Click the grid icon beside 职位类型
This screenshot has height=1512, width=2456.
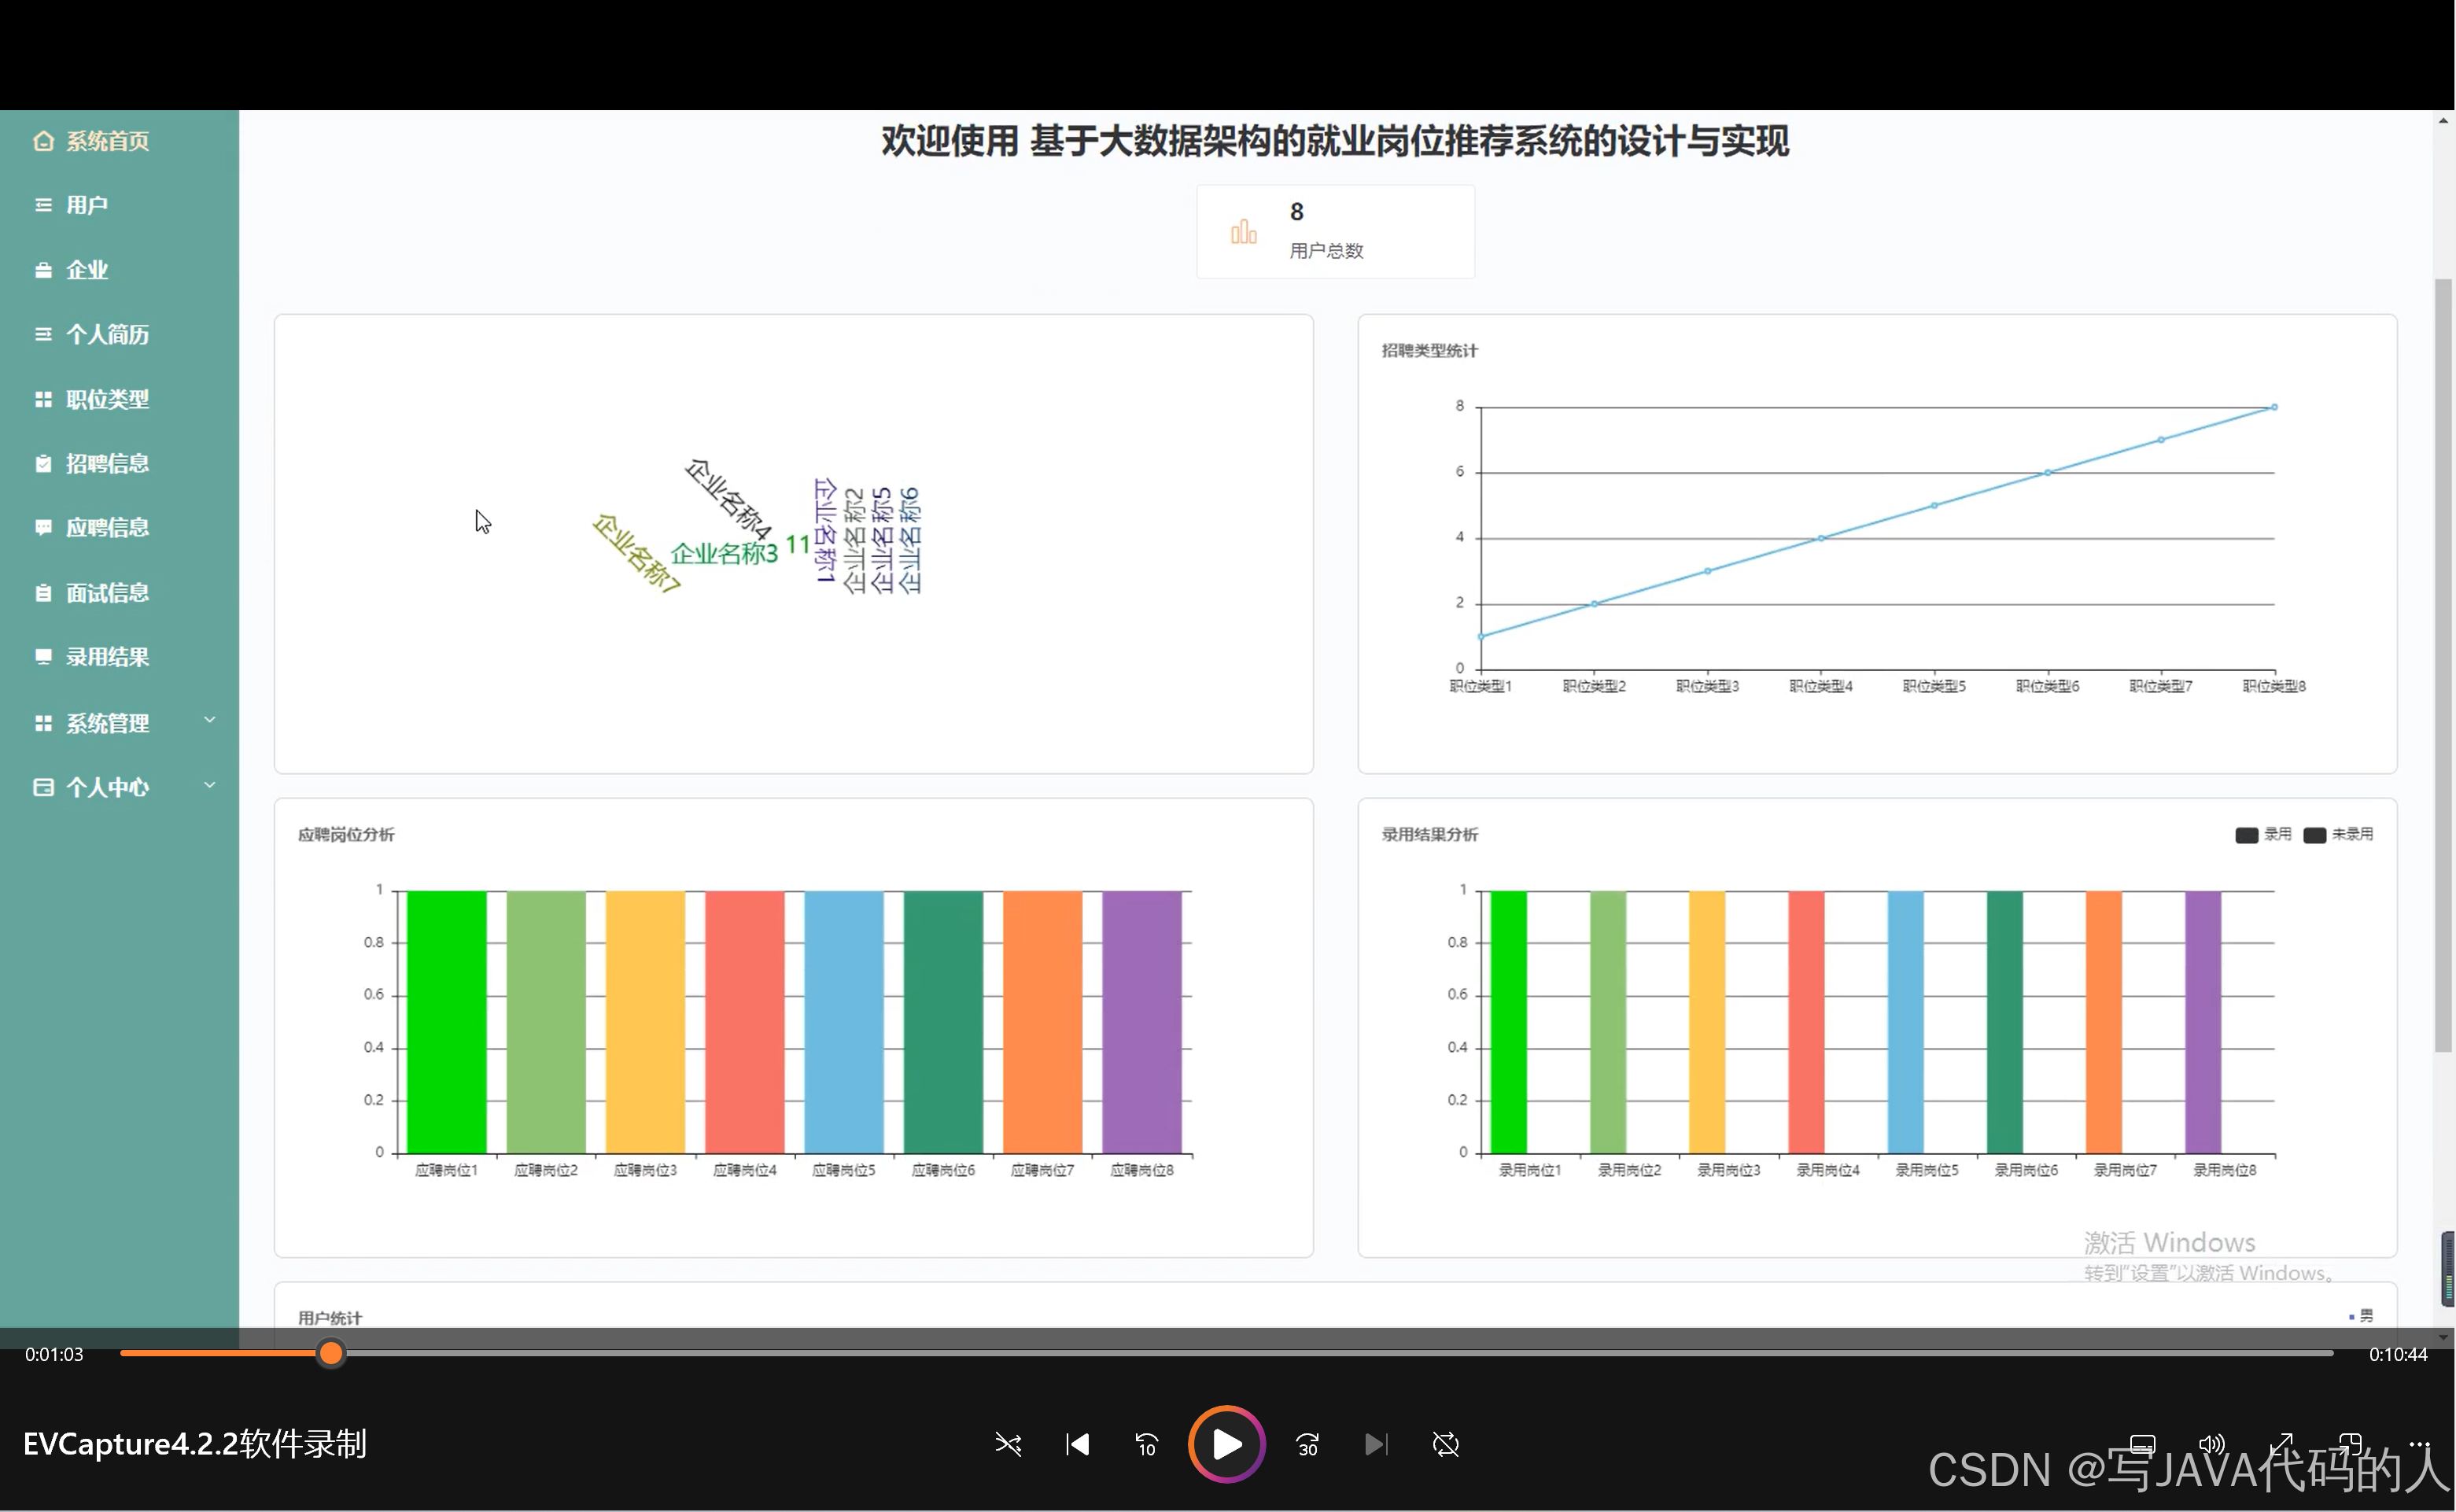[43, 399]
